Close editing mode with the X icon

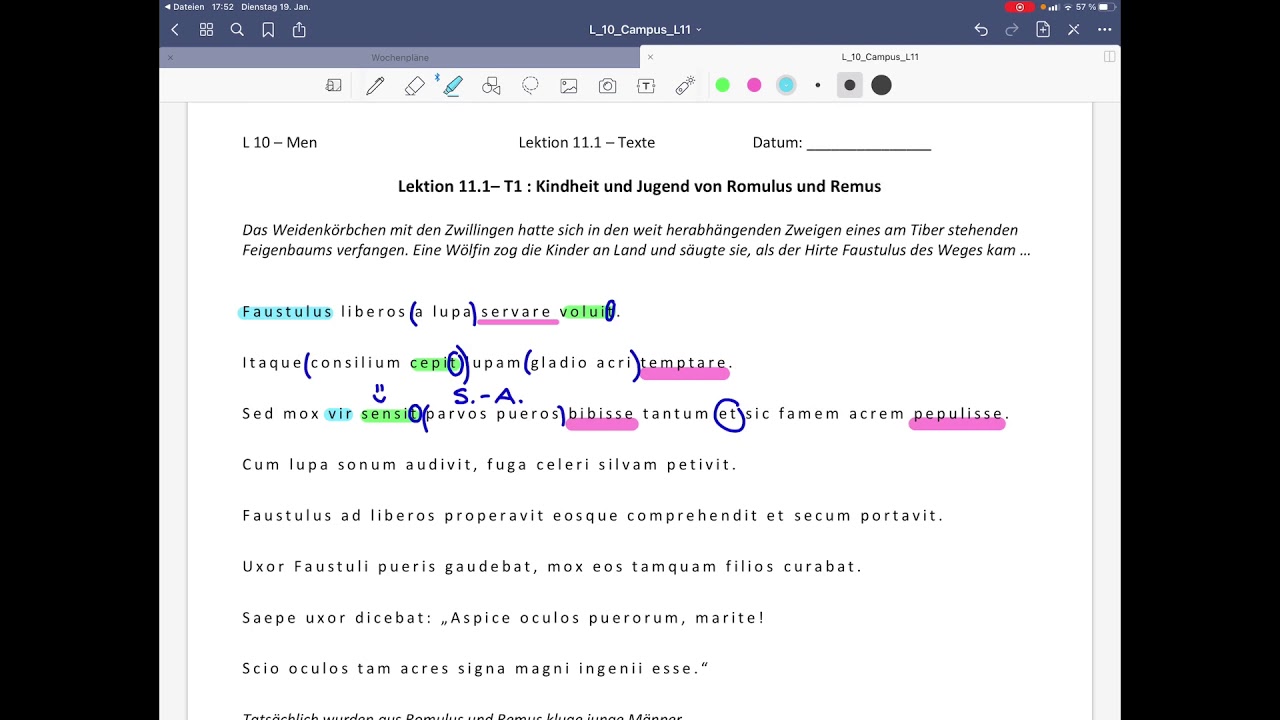coord(1074,30)
